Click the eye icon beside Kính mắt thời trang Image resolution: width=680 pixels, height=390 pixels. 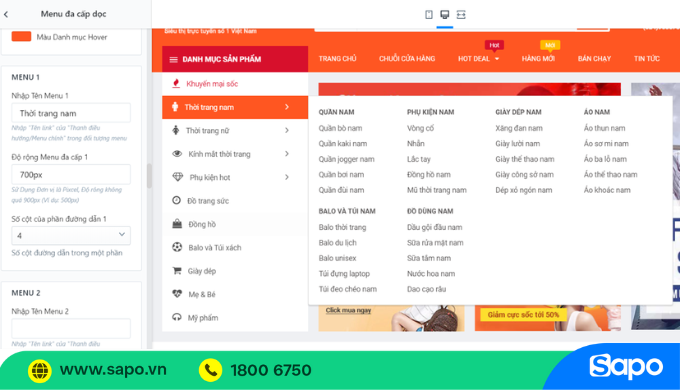coord(177,154)
